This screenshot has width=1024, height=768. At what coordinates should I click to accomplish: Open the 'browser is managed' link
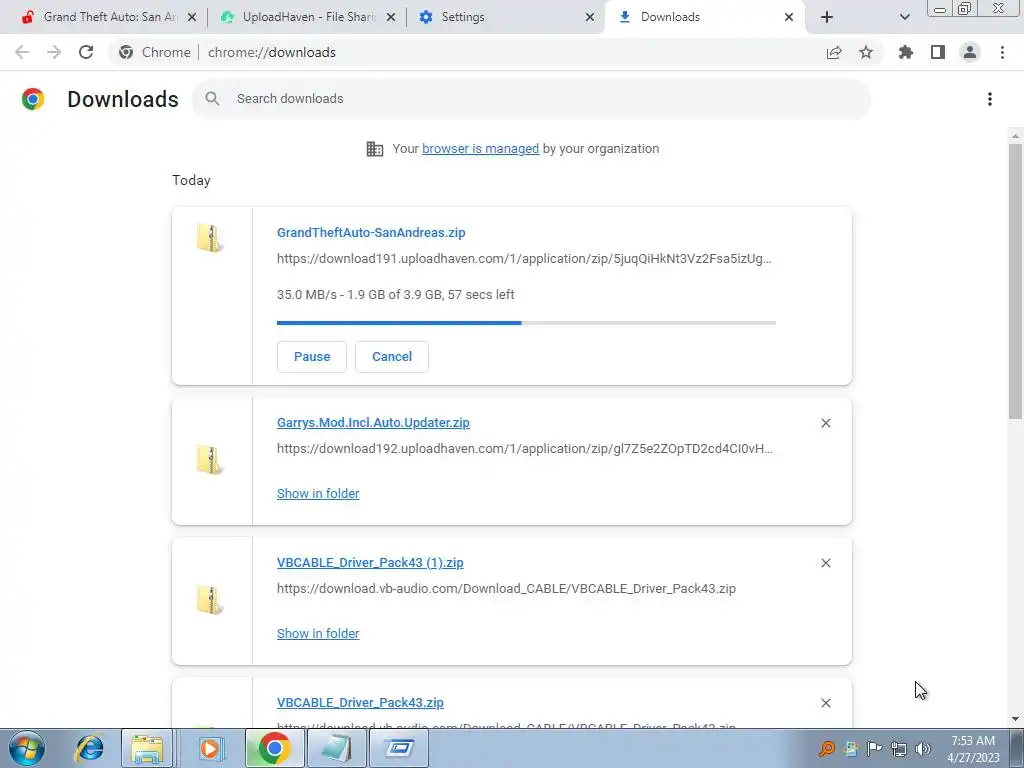[x=480, y=149]
